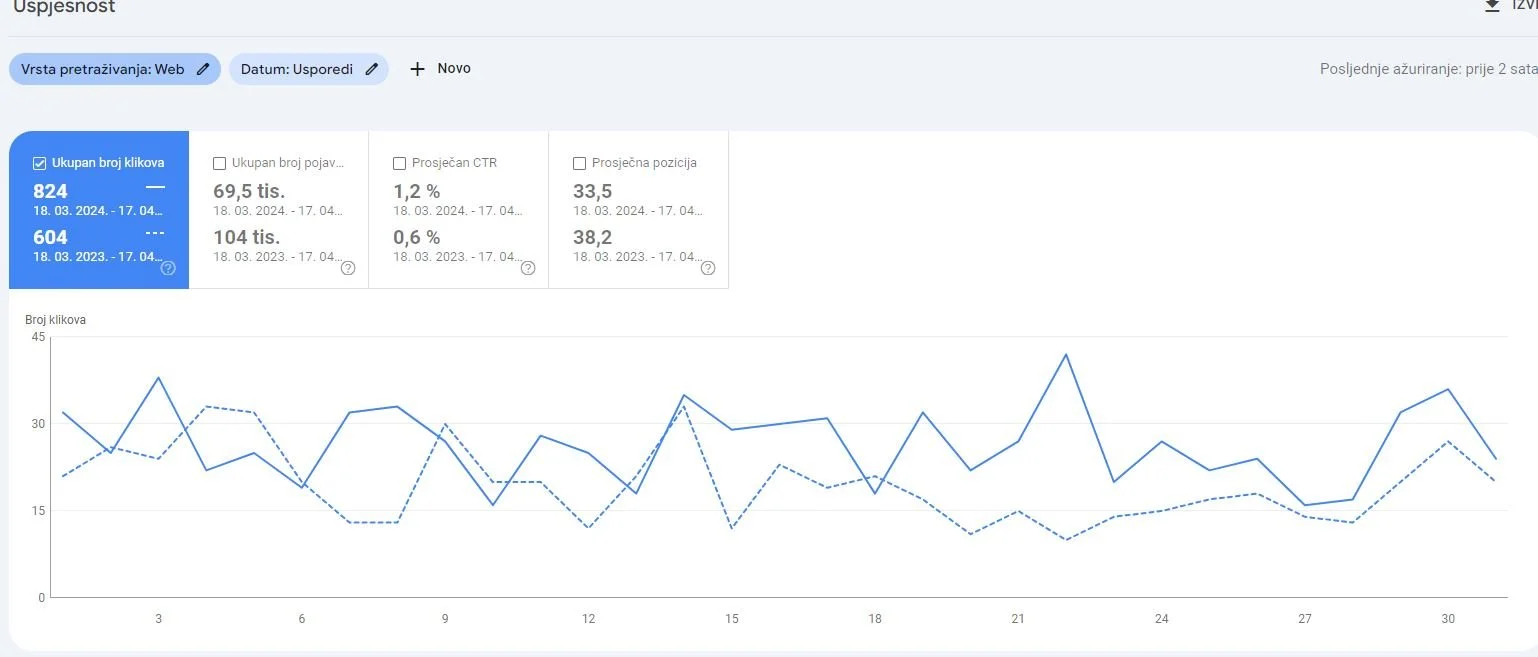1538x657 pixels.
Task: Enable Prosječna pozicija checkbox
Action: [580, 163]
